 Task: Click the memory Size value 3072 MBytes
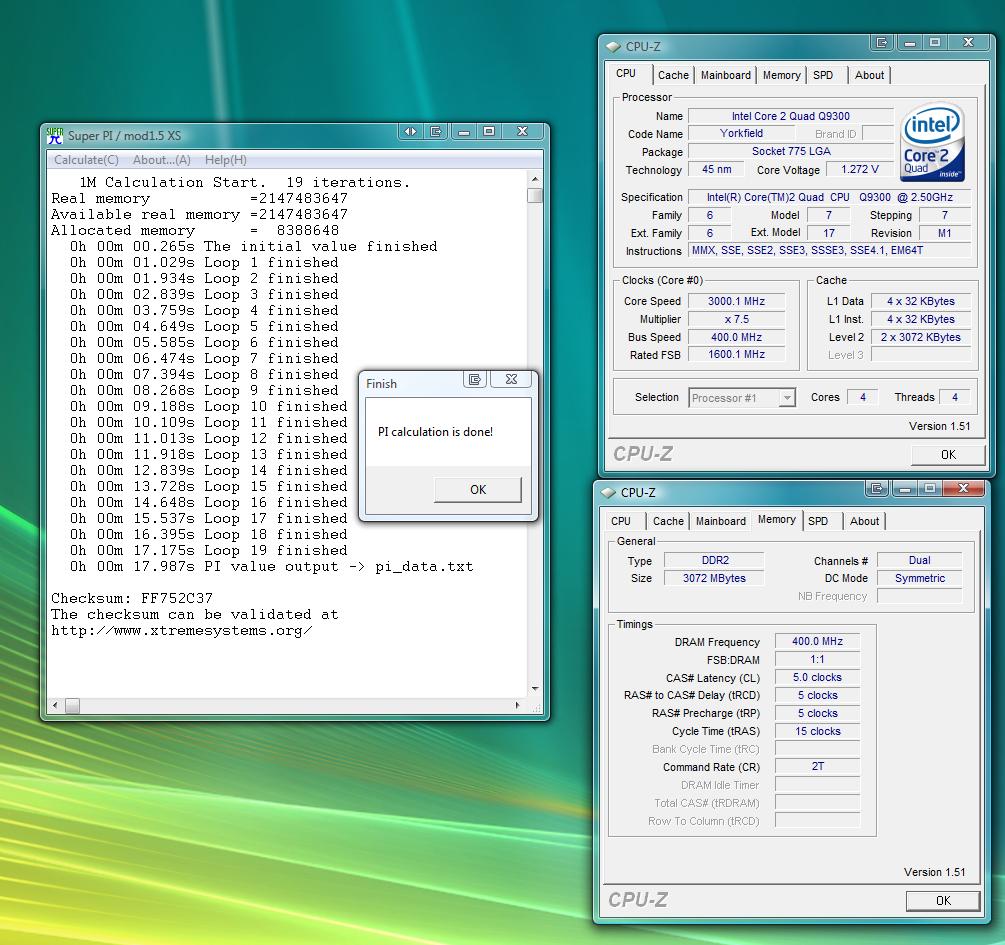pyautogui.click(x=714, y=578)
